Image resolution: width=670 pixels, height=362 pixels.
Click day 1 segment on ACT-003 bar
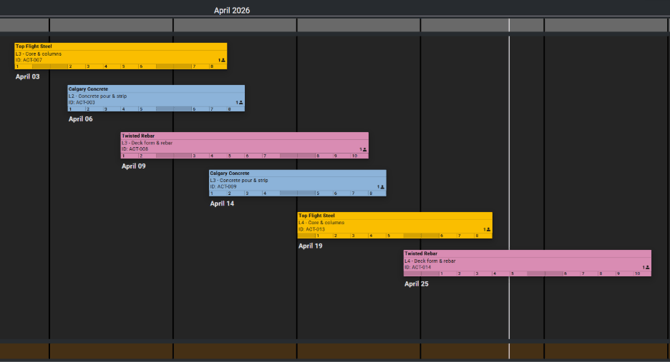point(76,109)
